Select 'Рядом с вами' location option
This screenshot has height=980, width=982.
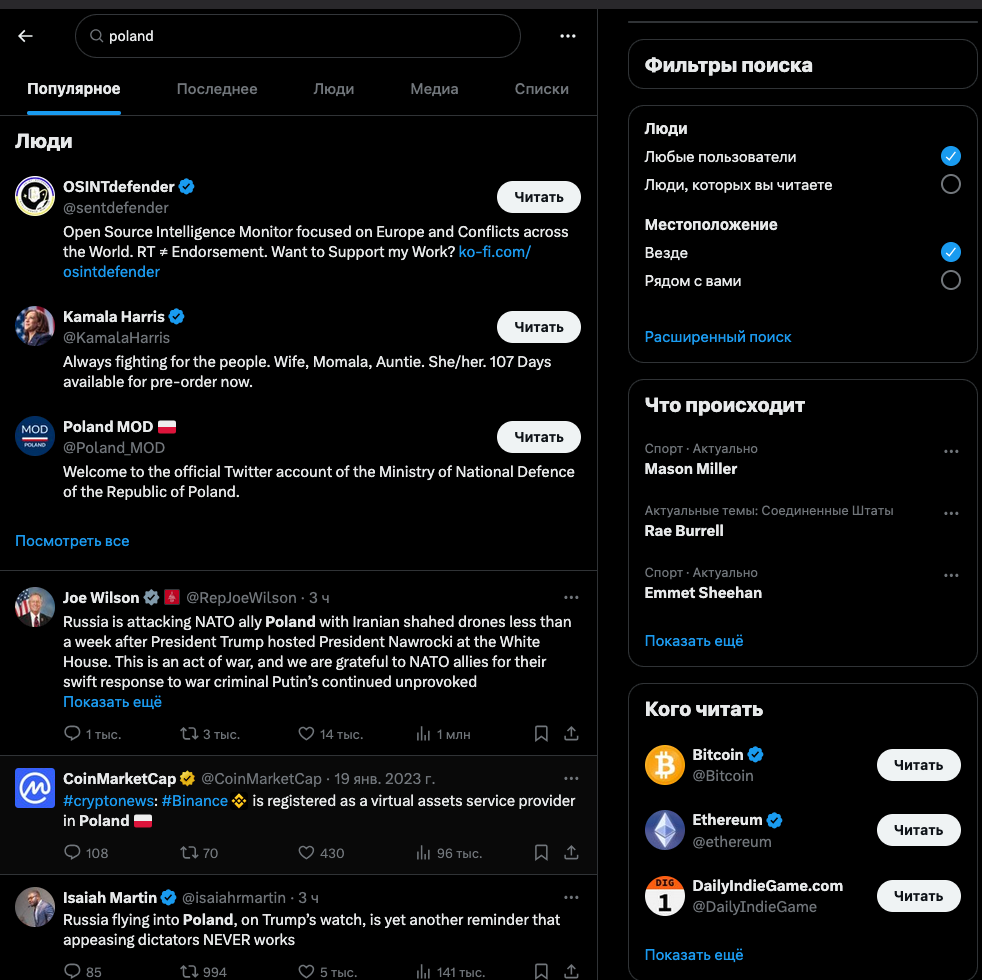(950, 280)
